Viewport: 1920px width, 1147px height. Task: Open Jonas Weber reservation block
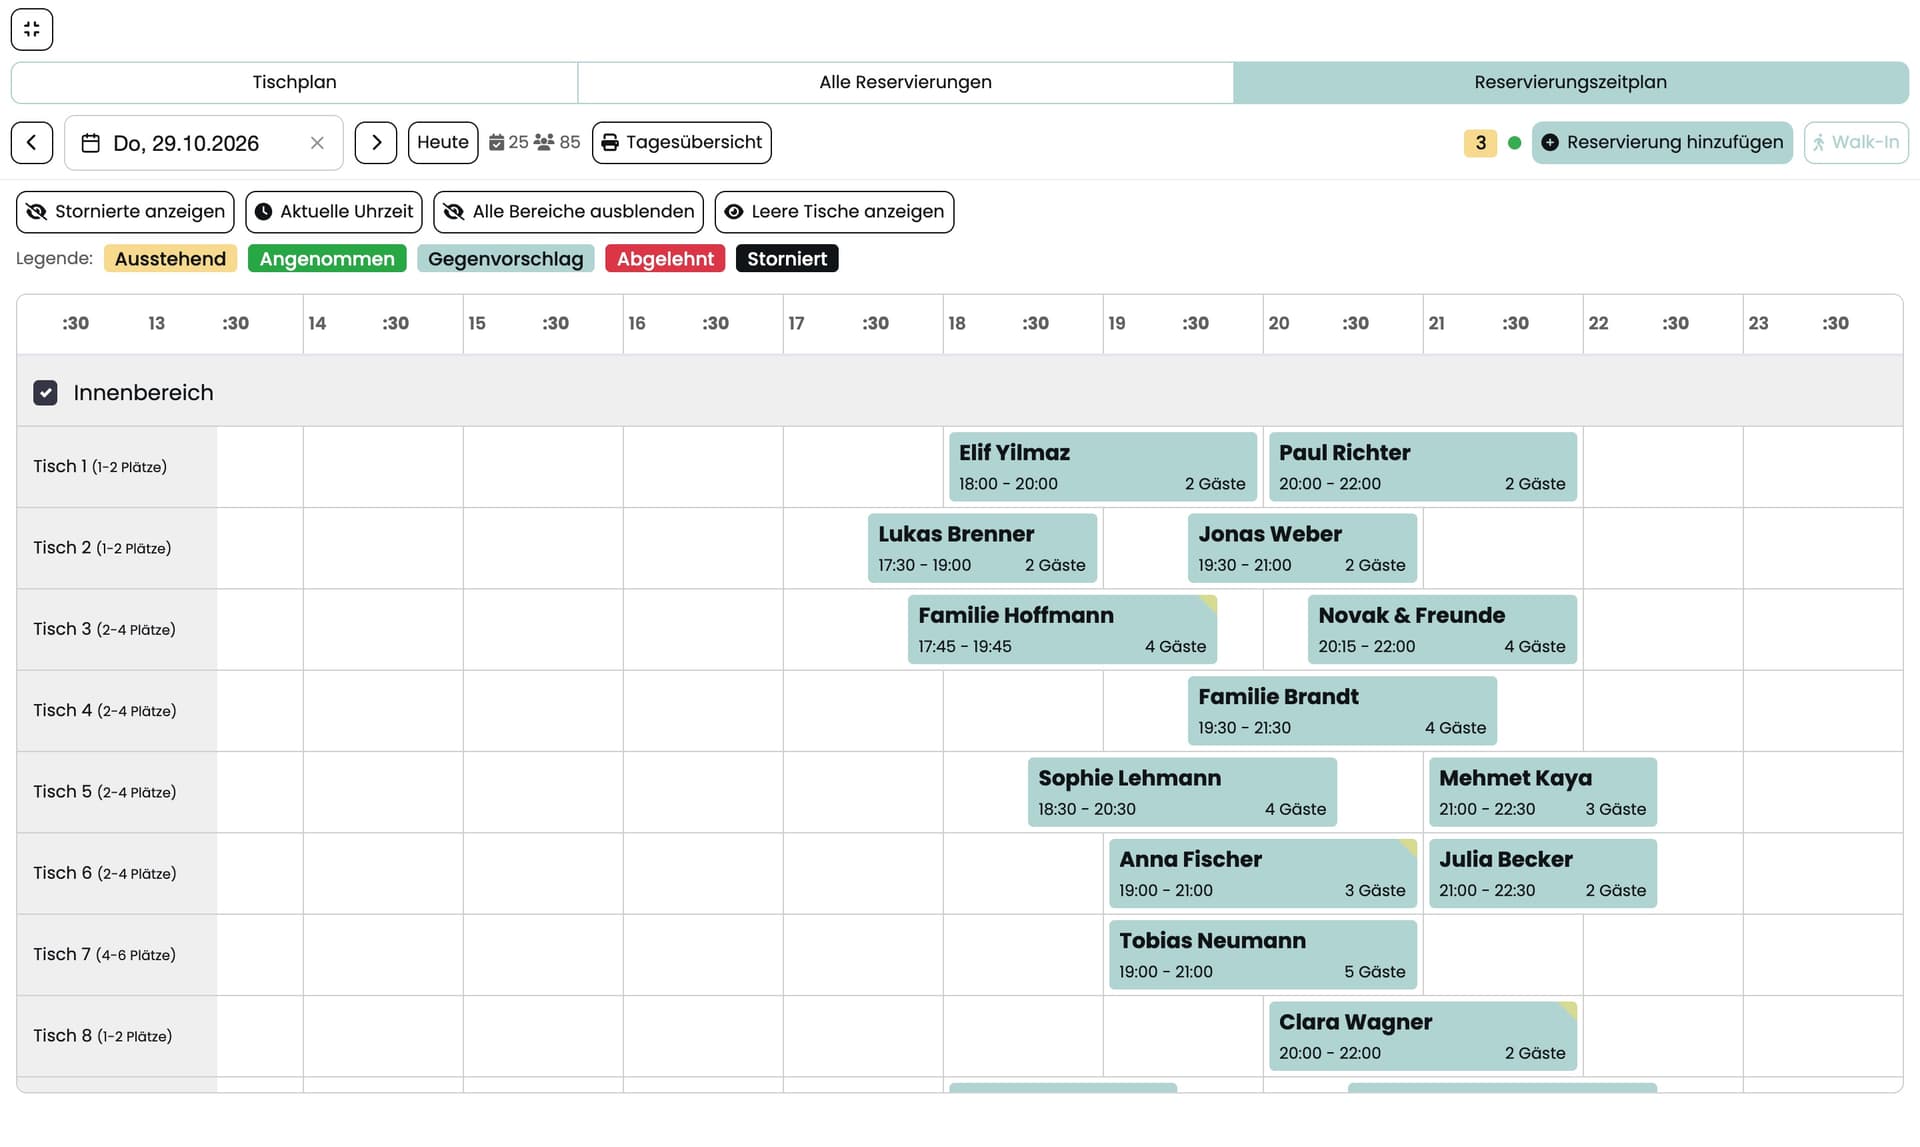[1302, 548]
